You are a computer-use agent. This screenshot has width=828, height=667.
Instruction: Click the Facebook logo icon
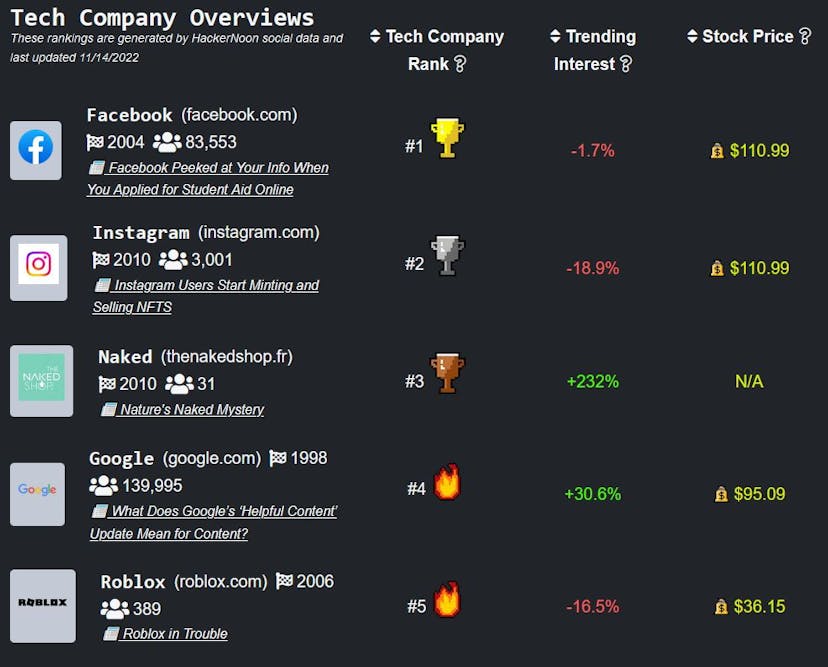tap(36, 149)
